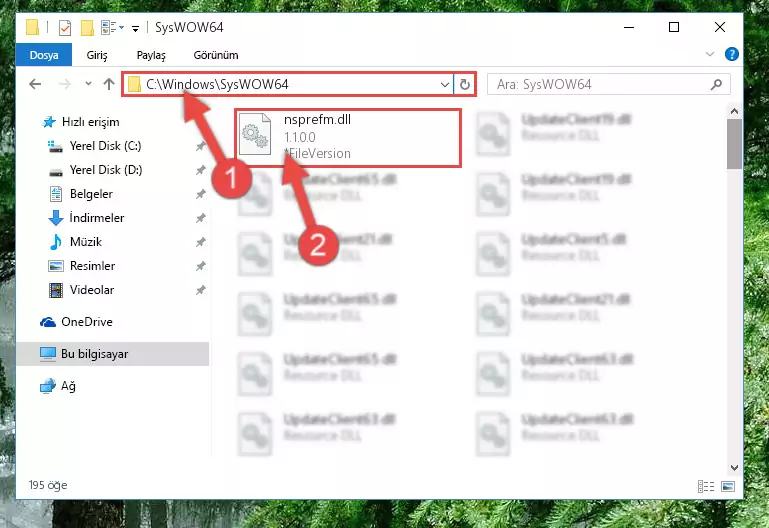Go up one folder level
The height and width of the screenshot is (528, 769).
point(109,84)
